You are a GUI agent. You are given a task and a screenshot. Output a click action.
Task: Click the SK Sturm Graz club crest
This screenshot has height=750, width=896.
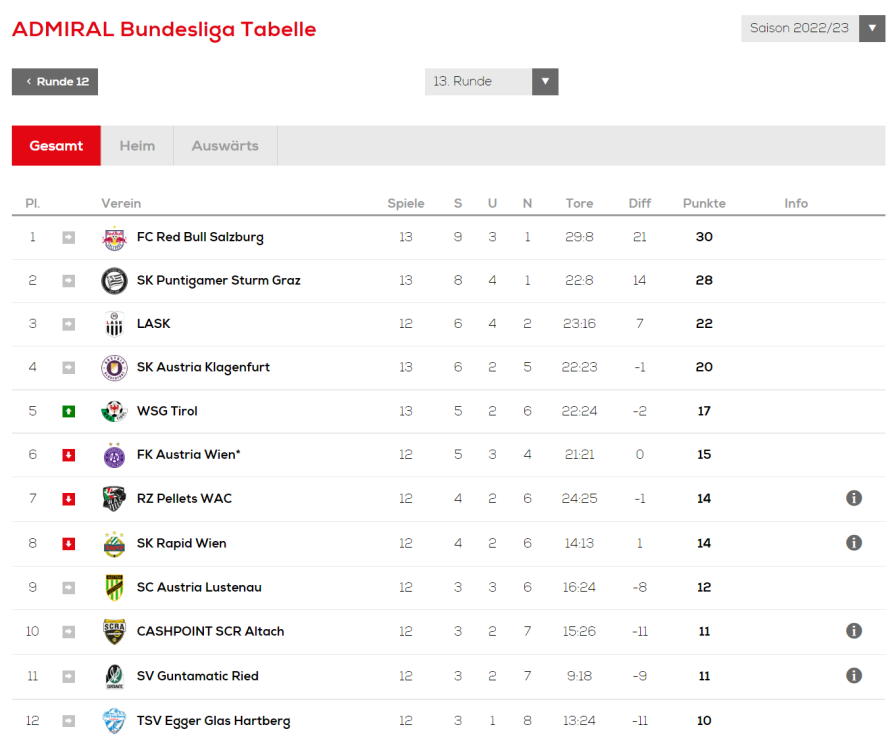pos(114,281)
